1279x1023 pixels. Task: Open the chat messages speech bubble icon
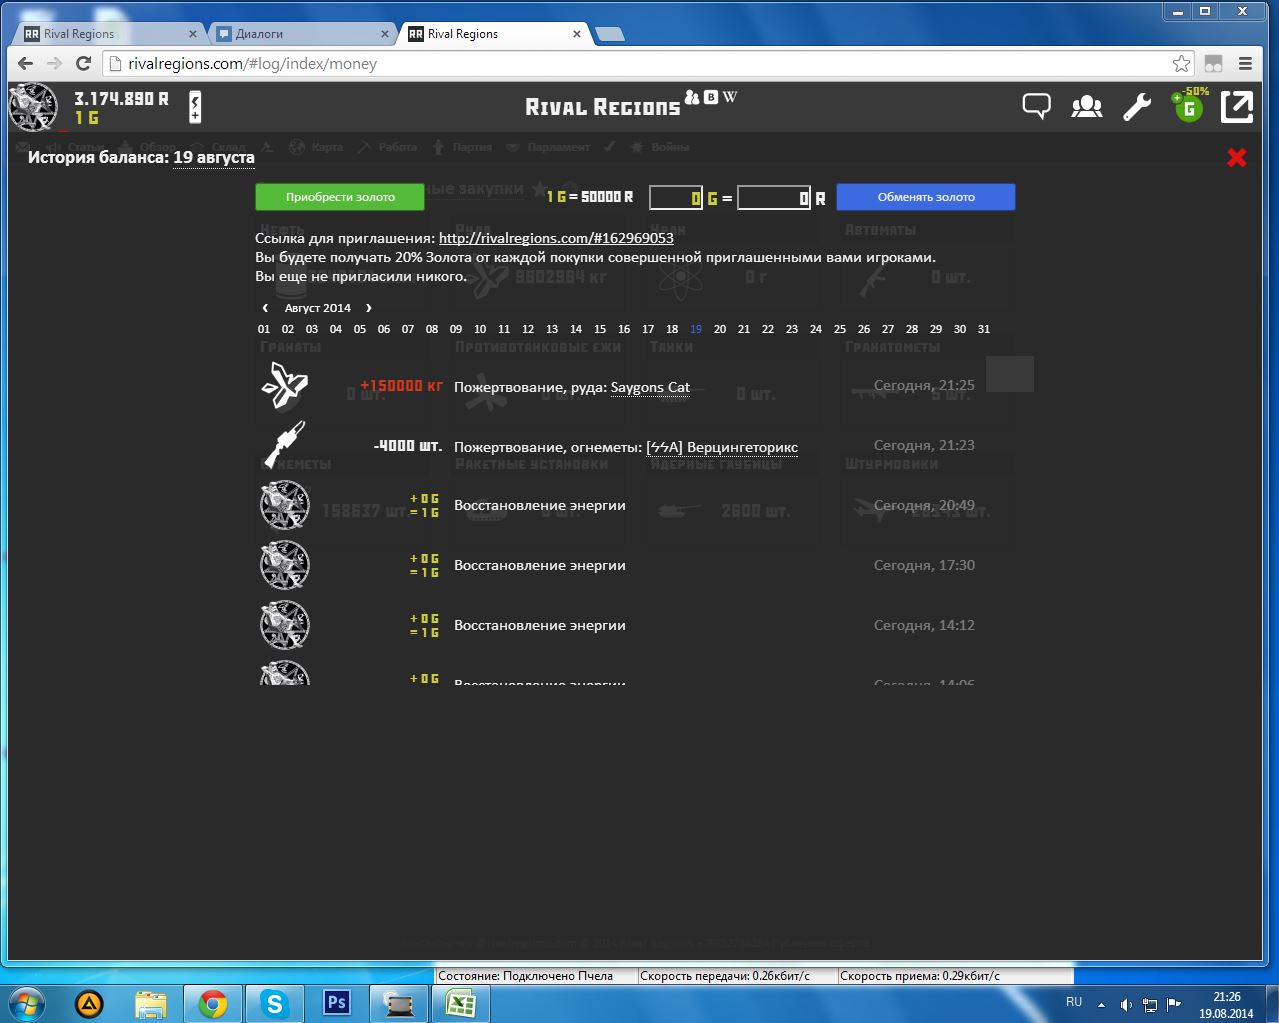[x=1037, y=106]
